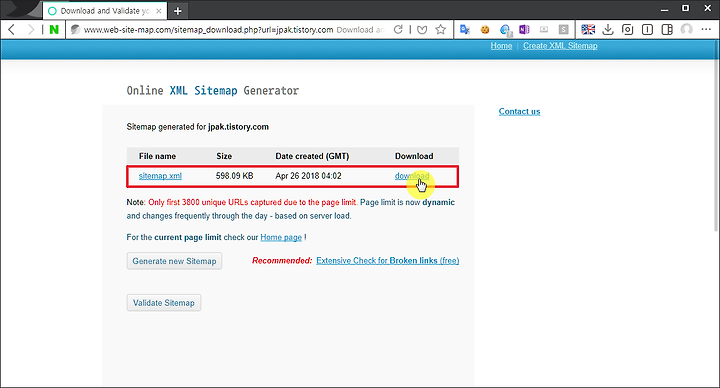Image resolution: width=720 pixels, height=388 pixels.
Task: Click the jpak.tistory.com domain text
Action: 238,127
